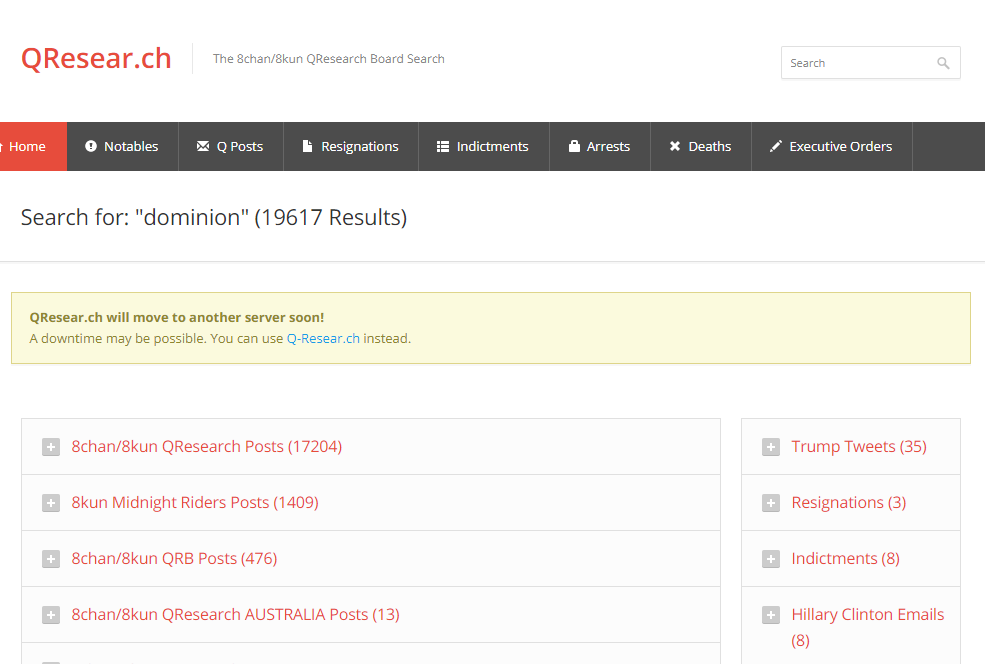The width and height of the screenshot is (985, 664).
Task: Expand 8chan/8kun QResearch Posts plus icon
Action: [x=51, y=447]
